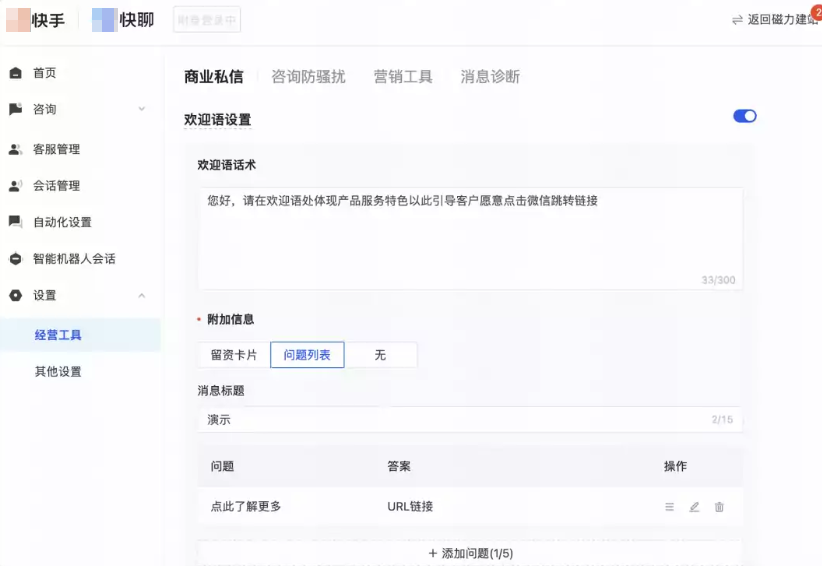This screenshot has width=822, height=566.
Task: Click the 操作 column header
Action: click(675, 466)
